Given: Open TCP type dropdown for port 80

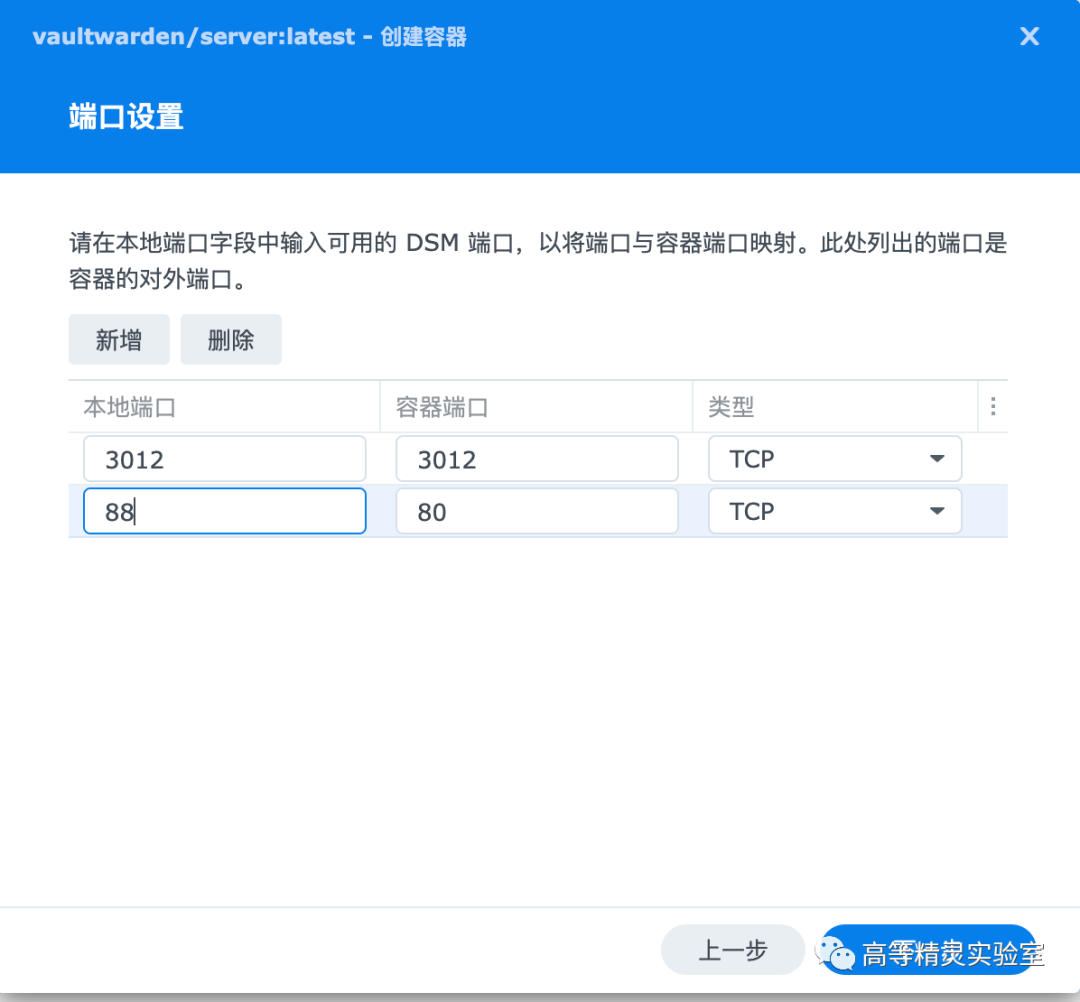Looking at the screenshot, I should (x=835, y=511).
